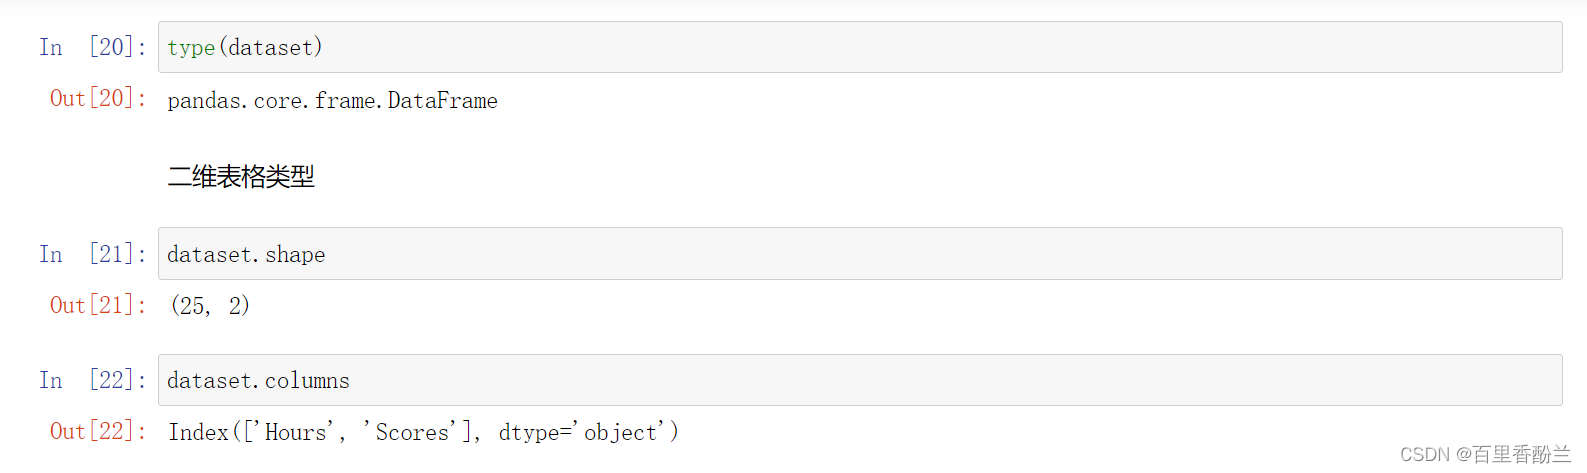The image size is (1587, 473).
Task: Select the Out[22] output prompt
Action: point(98,431)
